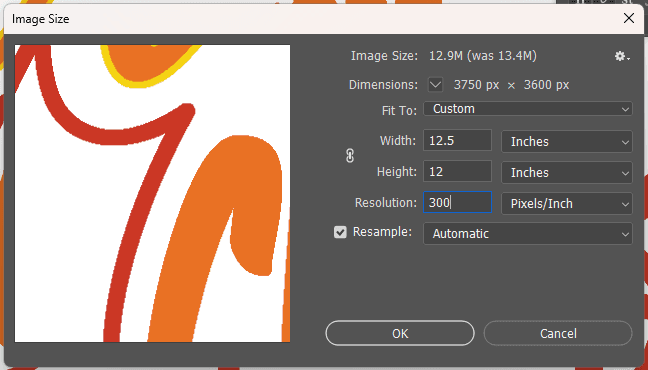Click the 12.9M (was 13.4M) size text

pos(483,56)
